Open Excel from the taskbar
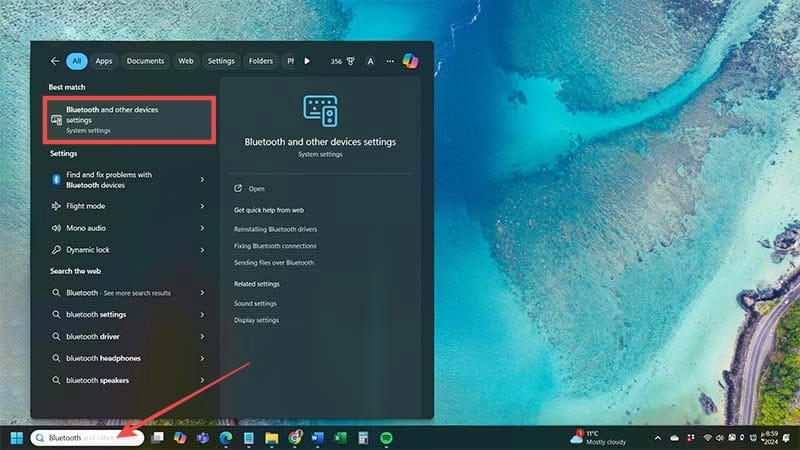 [x=341, y=438]
